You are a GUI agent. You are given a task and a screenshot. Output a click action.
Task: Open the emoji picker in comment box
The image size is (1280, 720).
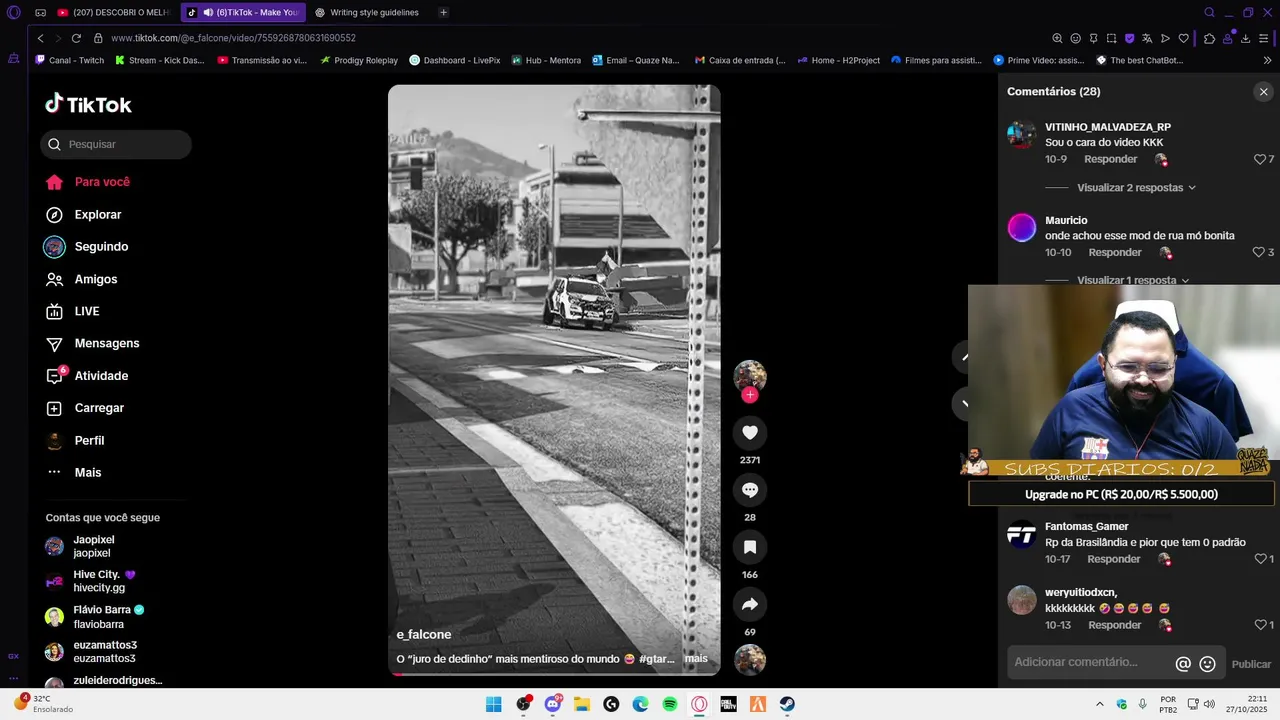click(1207, 664)
